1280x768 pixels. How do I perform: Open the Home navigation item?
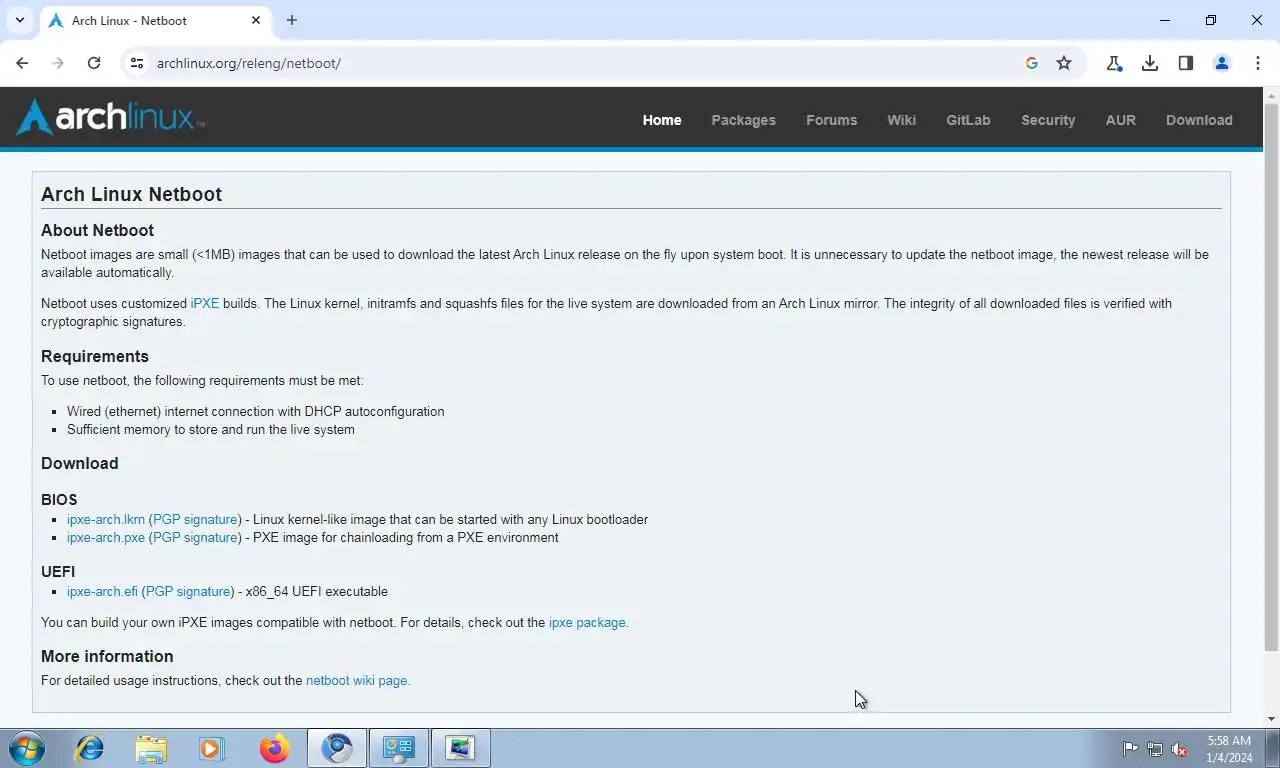[x=662, y=120]
